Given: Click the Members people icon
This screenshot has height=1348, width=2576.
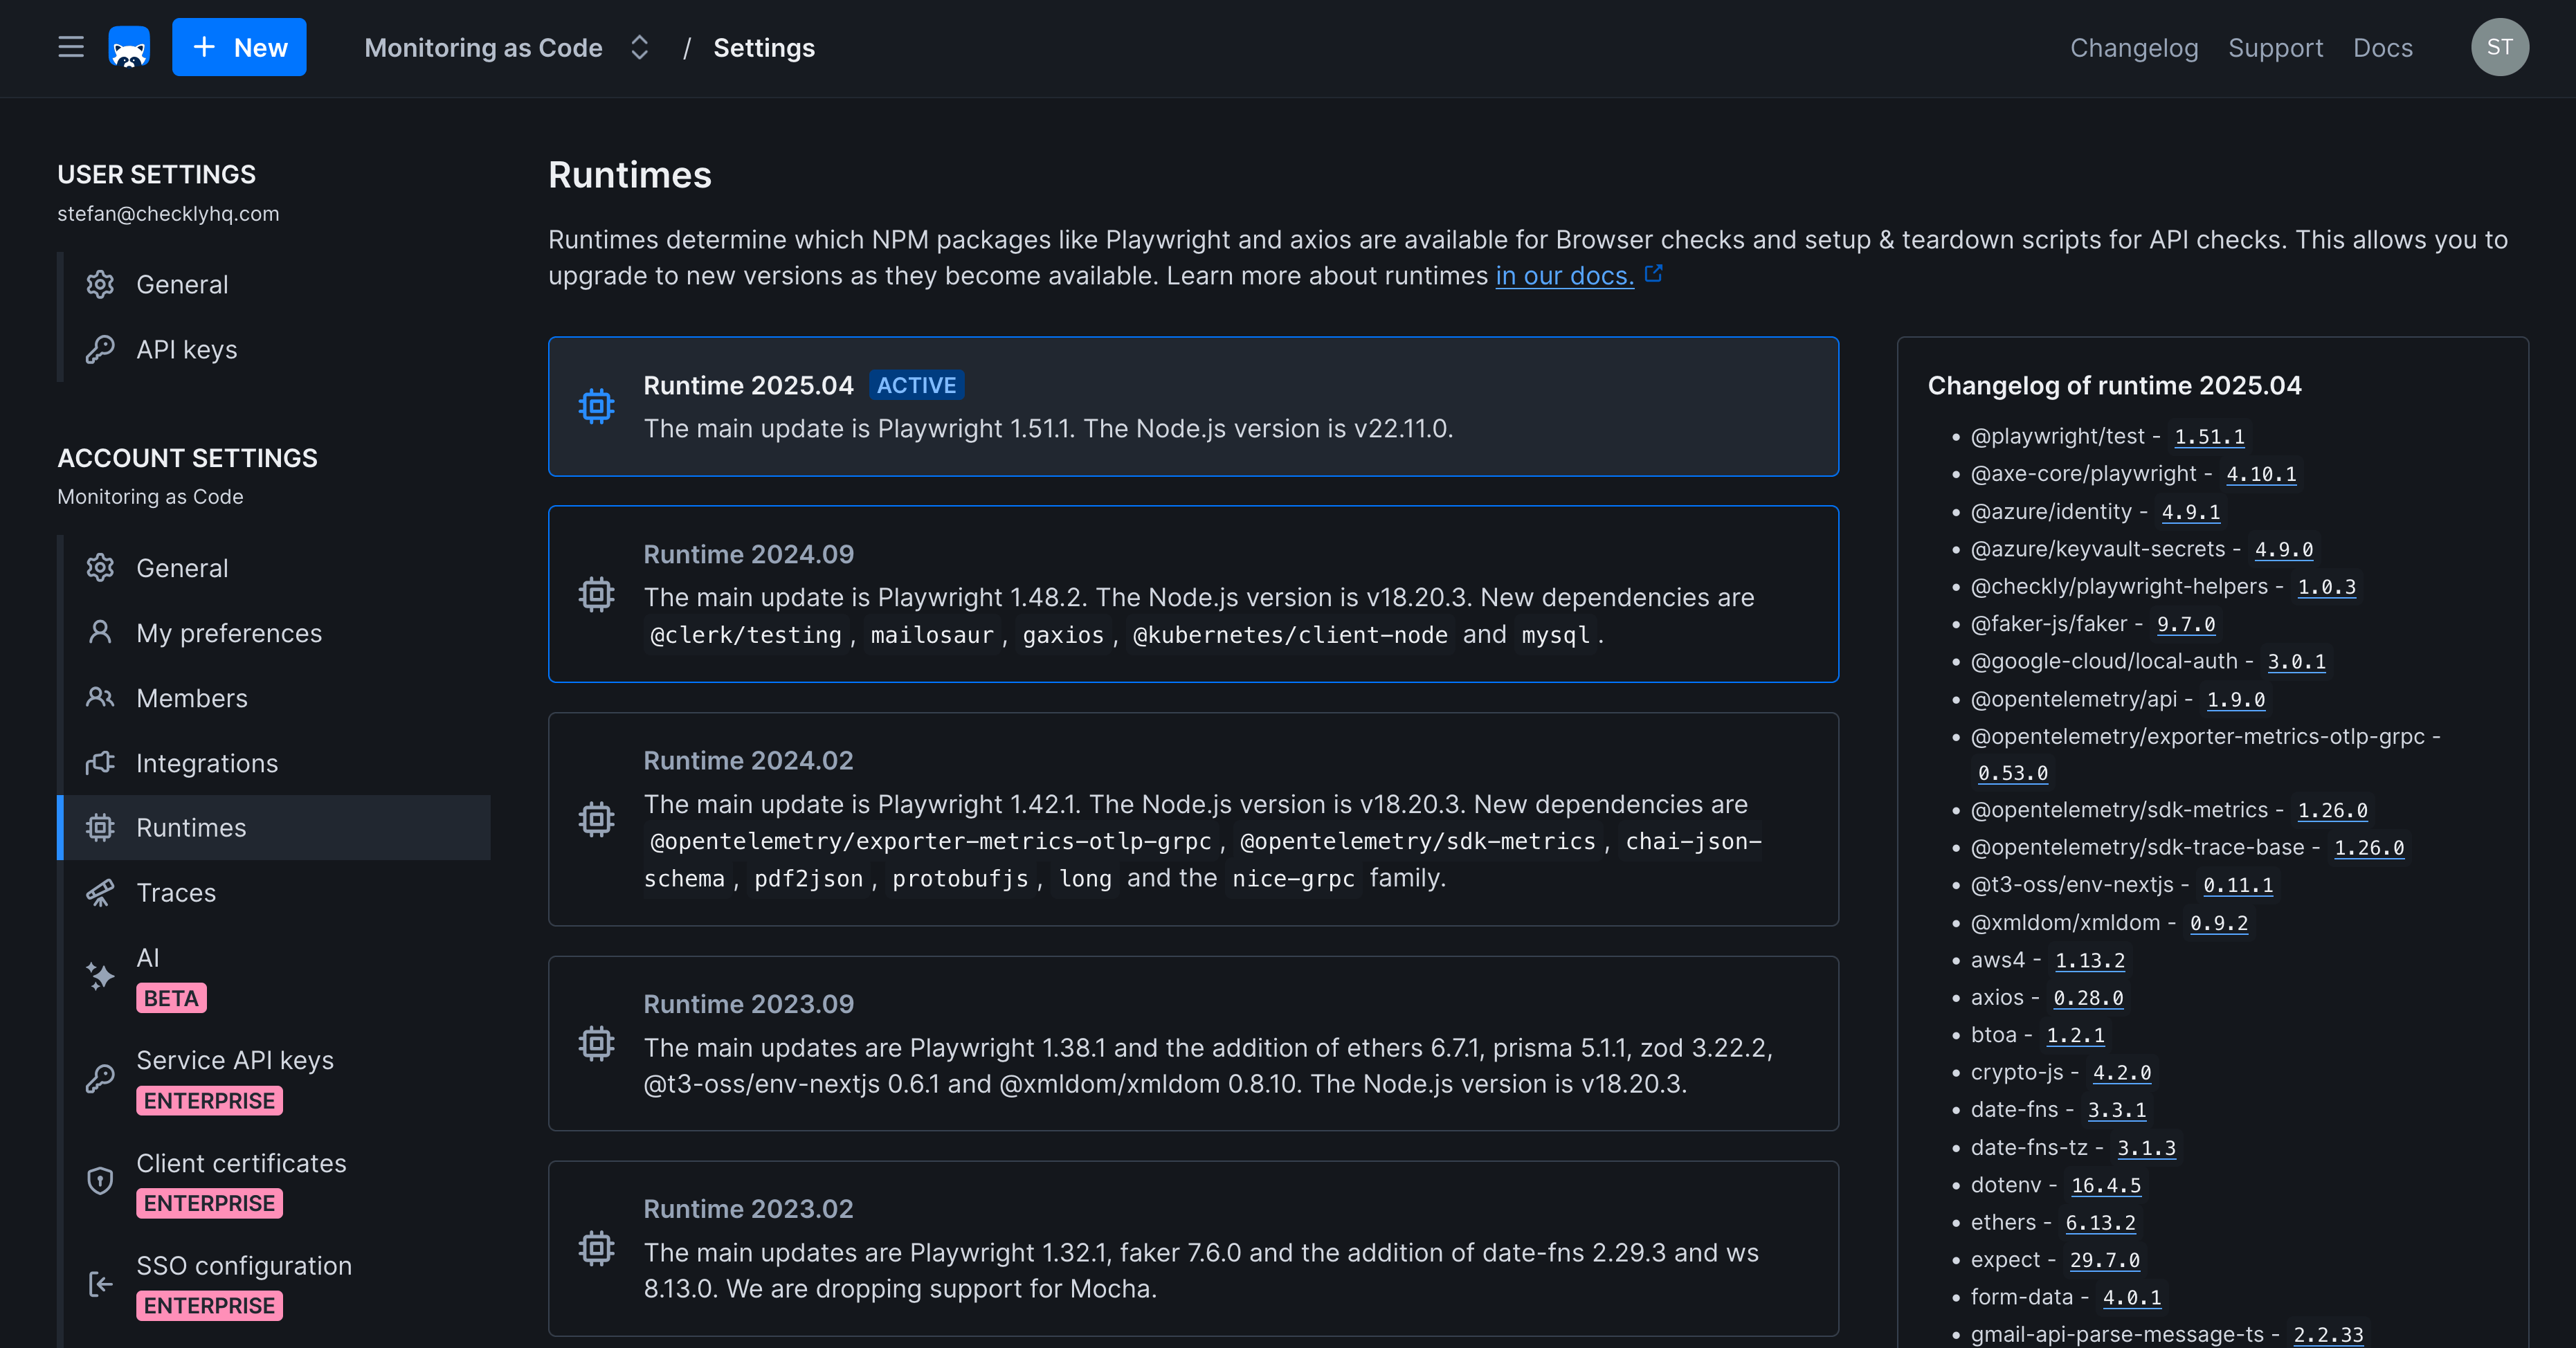Looking at the screenshot, I should pyautogui.click(x=100, y=698).
